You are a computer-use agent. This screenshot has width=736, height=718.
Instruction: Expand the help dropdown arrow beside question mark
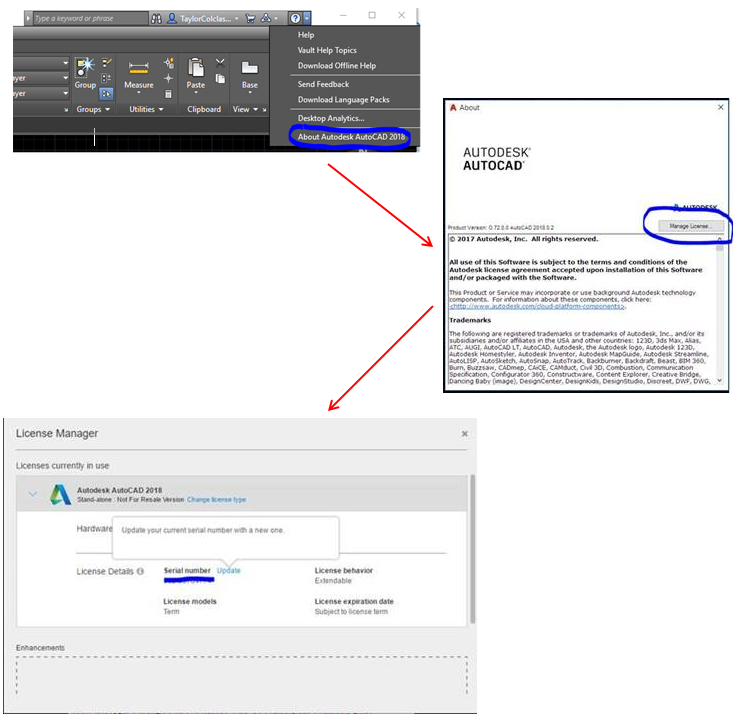[307, 18]
